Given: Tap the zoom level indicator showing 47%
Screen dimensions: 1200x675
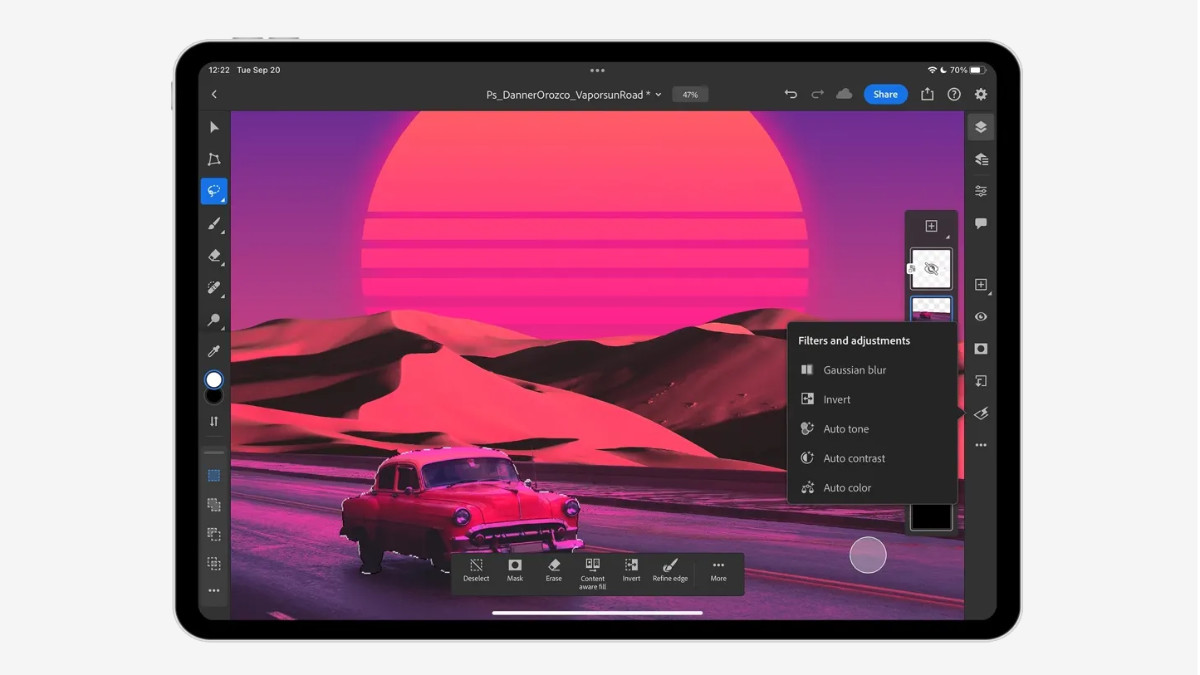Looking at the screenshot, I should tap(690, 93).
